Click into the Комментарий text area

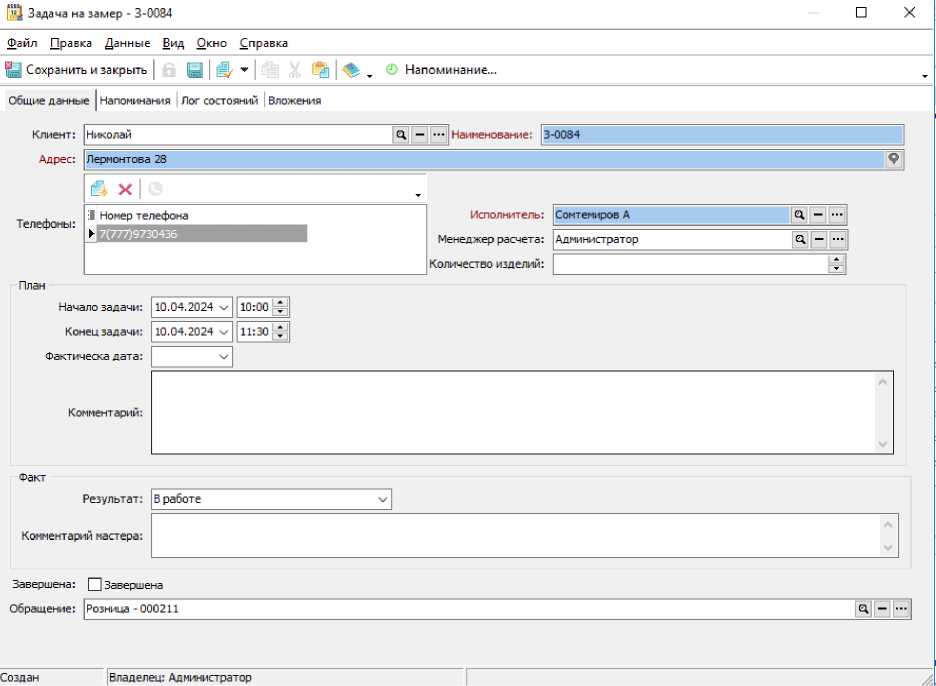pyautogui.click(x=512, y=412)
